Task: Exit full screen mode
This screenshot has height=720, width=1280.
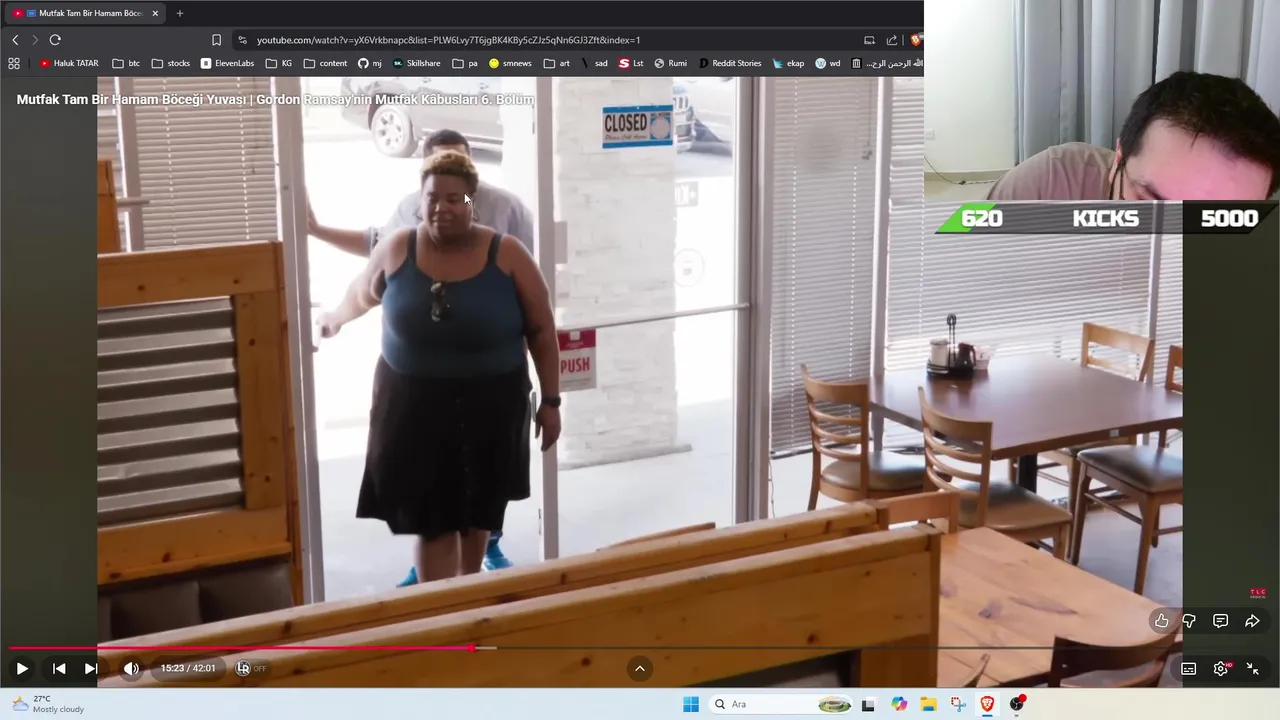Action: pos(1252,669)
